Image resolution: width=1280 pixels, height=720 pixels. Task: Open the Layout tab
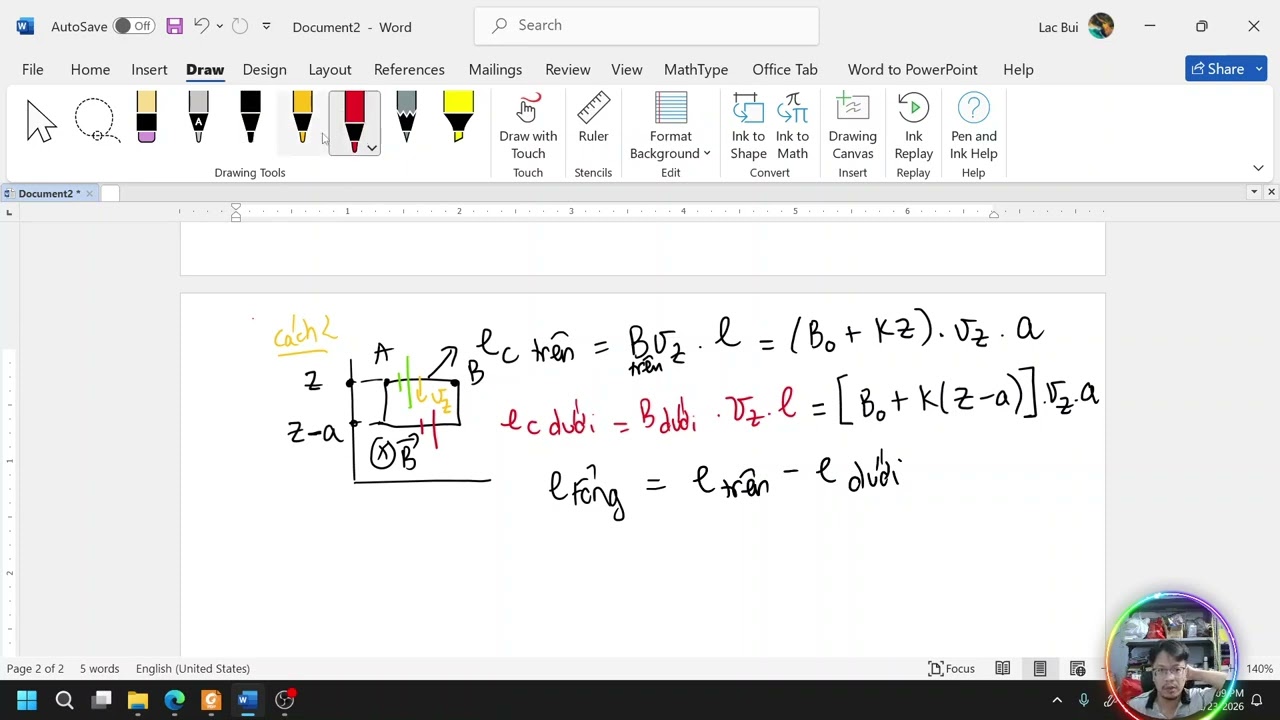pyautogui.click(x=330, y=69)
